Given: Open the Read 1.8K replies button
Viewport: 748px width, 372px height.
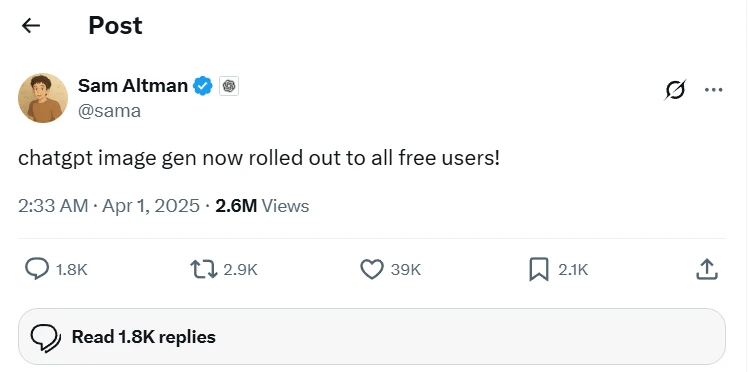Looking at the screenshot, I should (372, 337).
